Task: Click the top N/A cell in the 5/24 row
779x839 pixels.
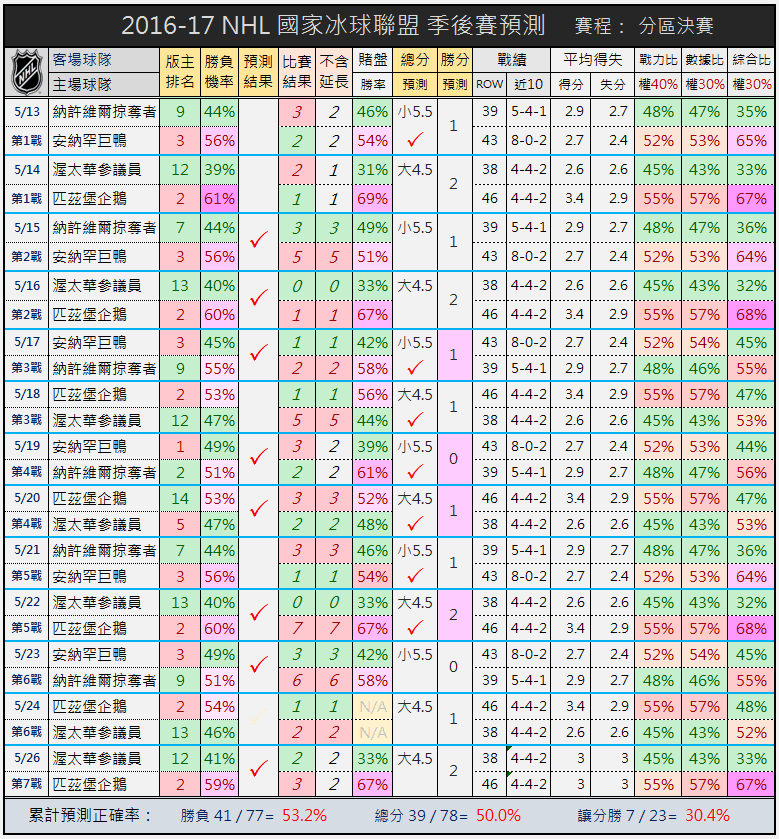Action: (372, 707)
